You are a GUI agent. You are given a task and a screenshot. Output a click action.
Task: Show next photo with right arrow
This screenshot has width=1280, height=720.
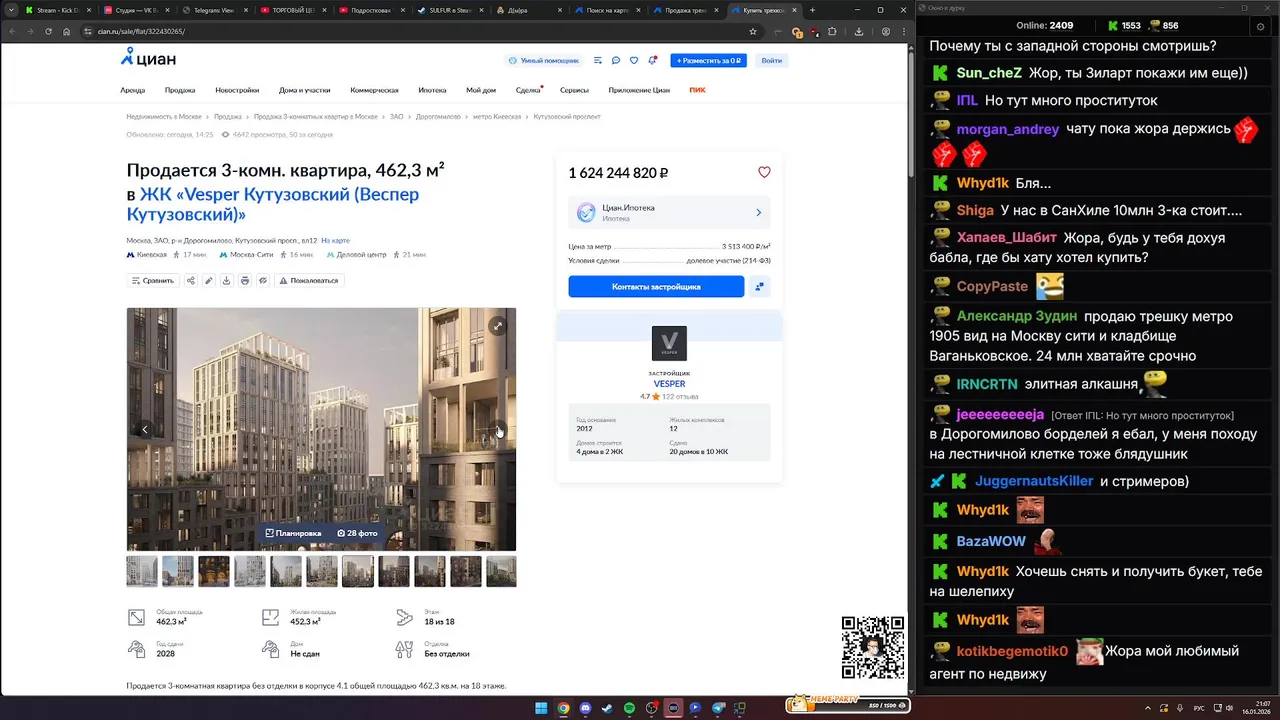(x=498, y=429)
